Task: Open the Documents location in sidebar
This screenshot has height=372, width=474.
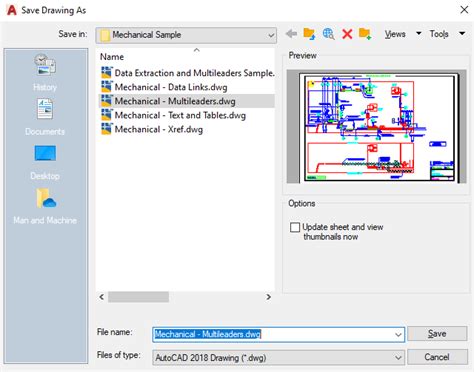Action: tap(45, 117)
